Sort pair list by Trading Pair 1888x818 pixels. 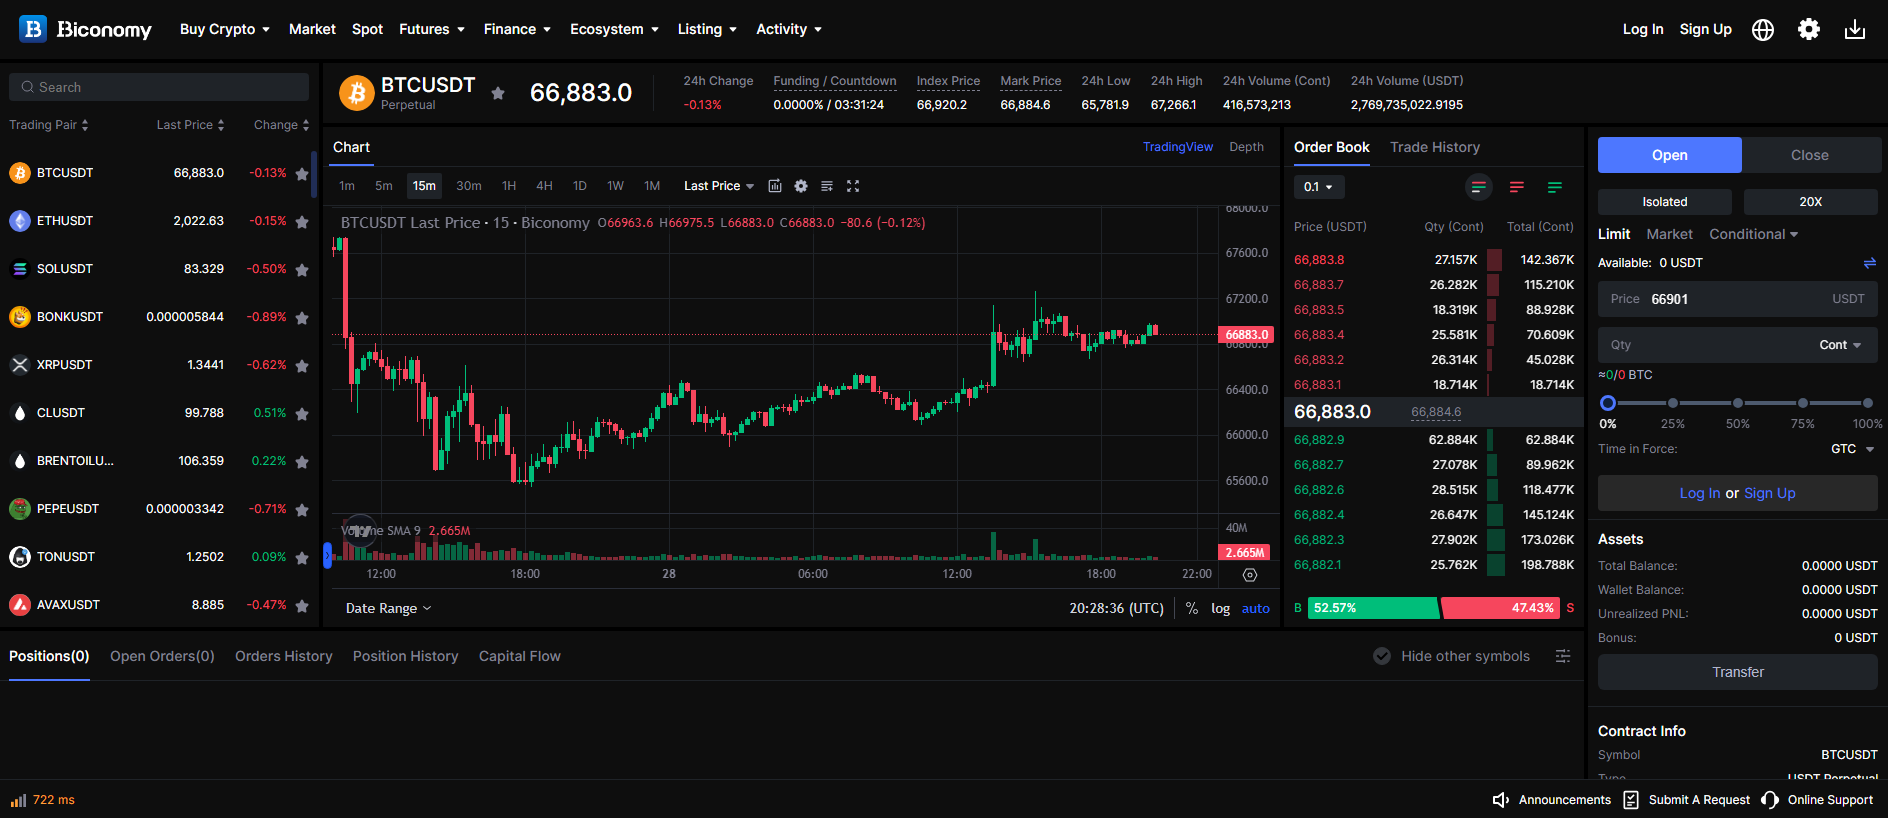point(49,125)
